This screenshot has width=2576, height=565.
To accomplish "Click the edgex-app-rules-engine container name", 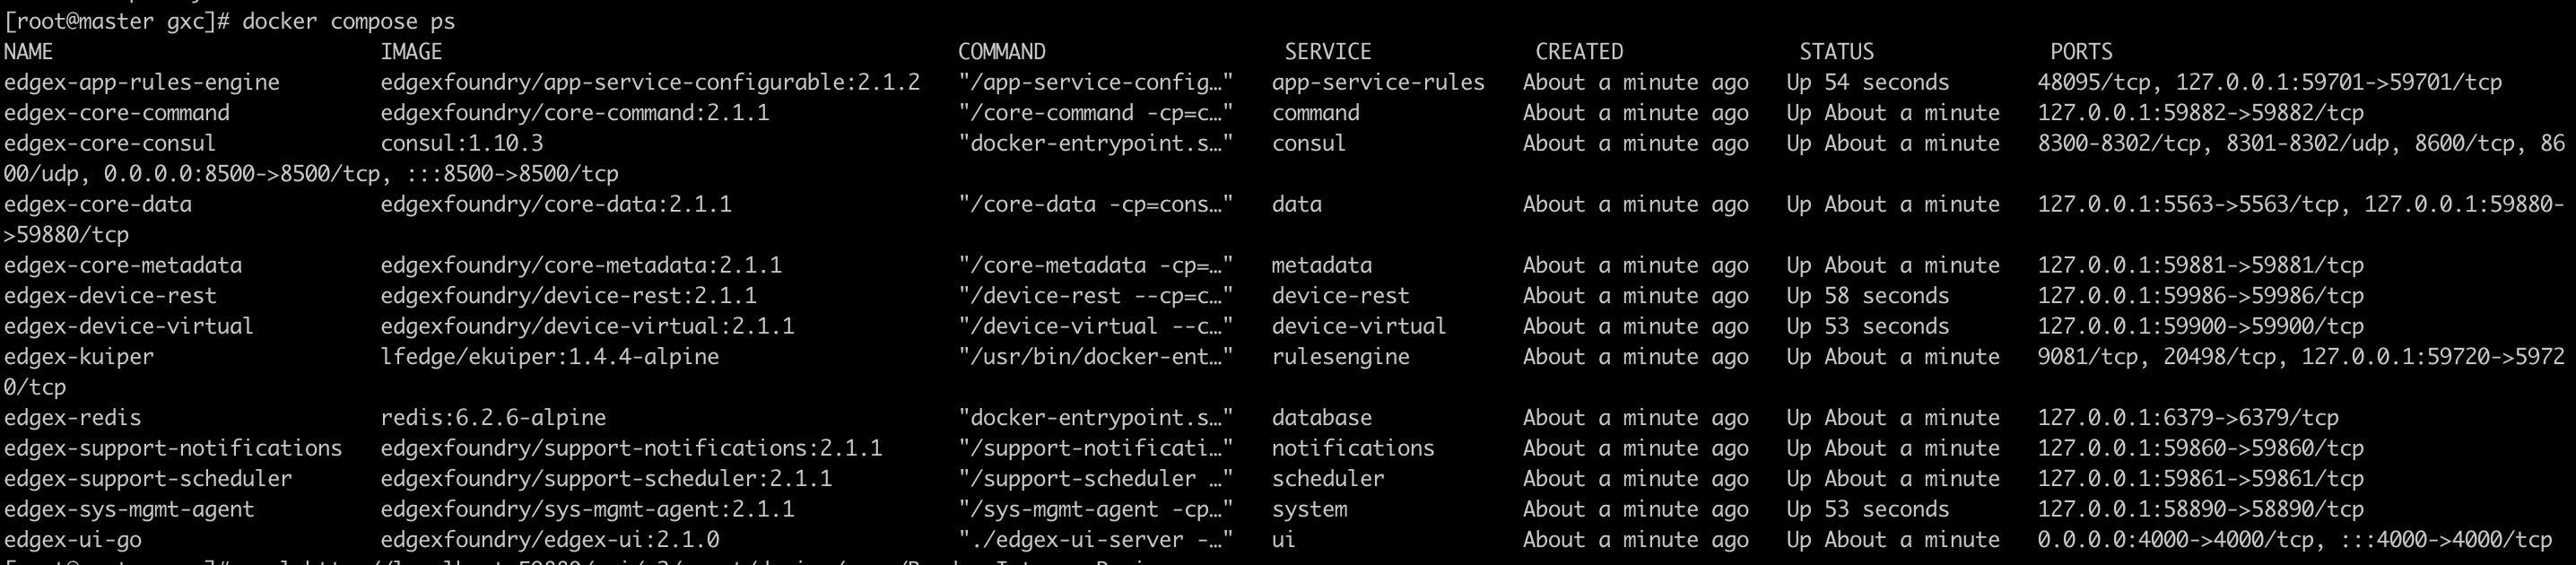I will (x=142, y=83).
